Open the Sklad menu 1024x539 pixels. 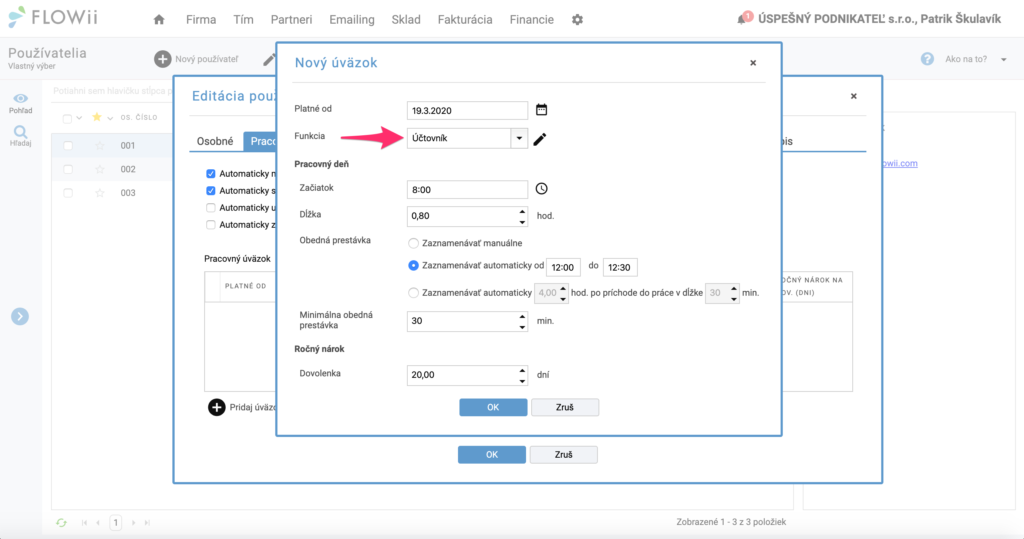pyautogui.click(x=406, y=20)
